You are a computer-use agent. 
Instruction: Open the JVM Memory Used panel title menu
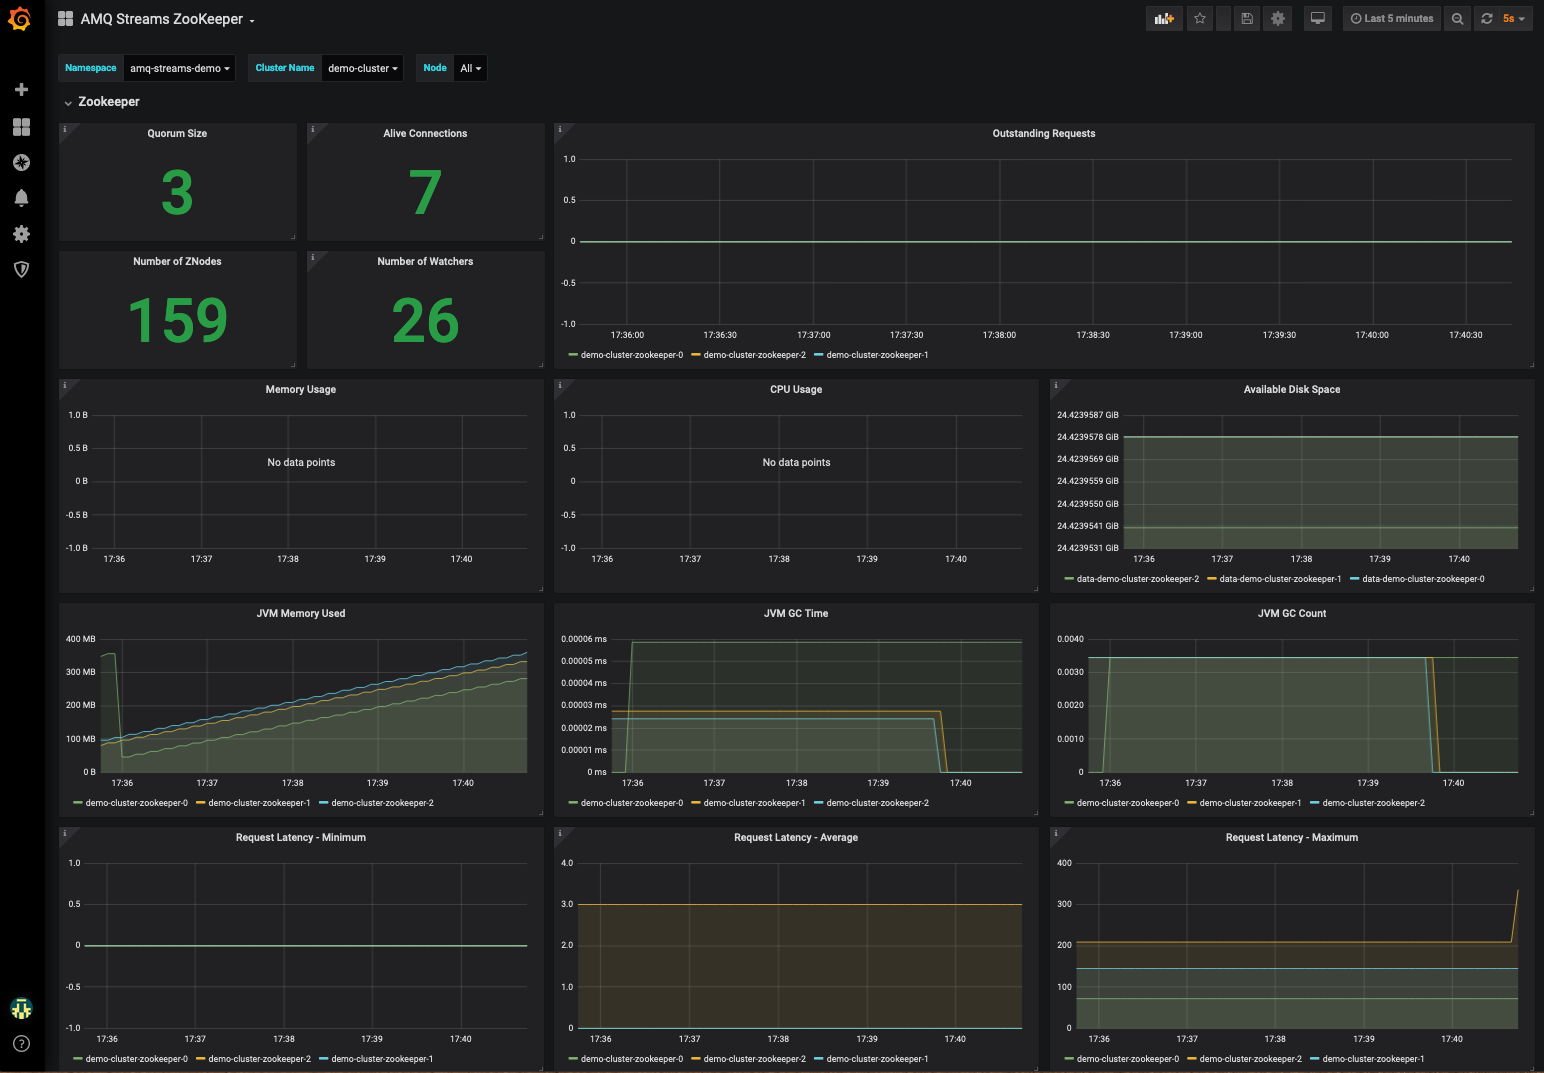(x=300, y=613)
